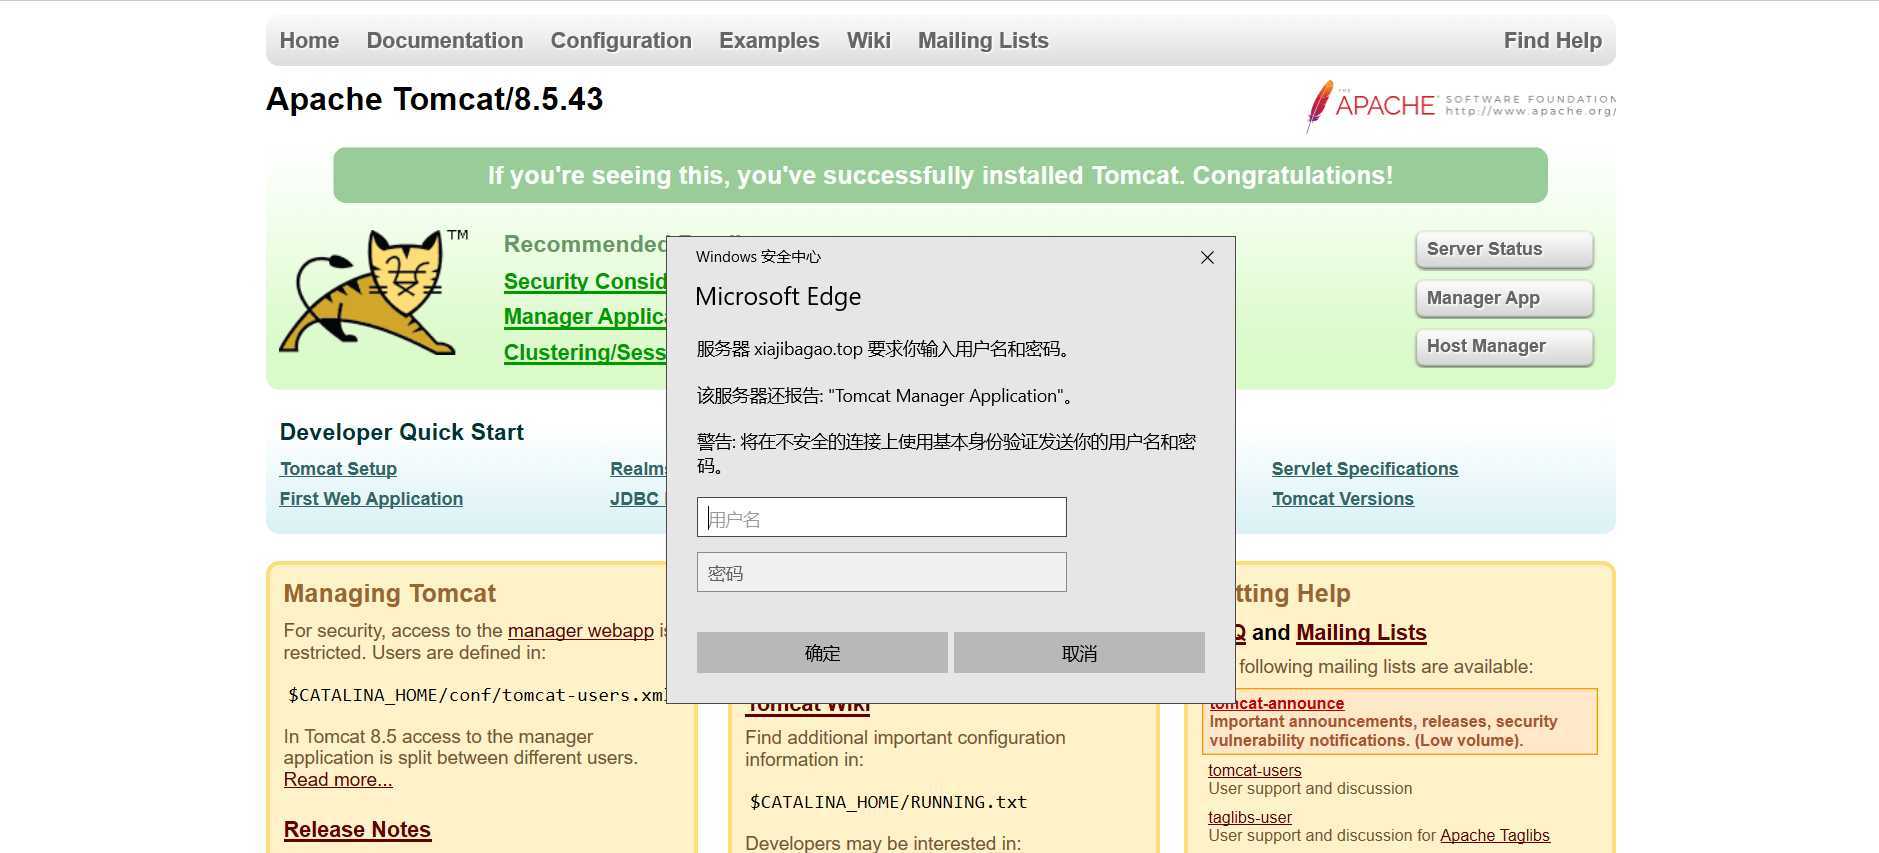The width and height of the screenshot is (1879, 853).
Task: Open the Host Manager button
Action: (x=1504, y=346)
